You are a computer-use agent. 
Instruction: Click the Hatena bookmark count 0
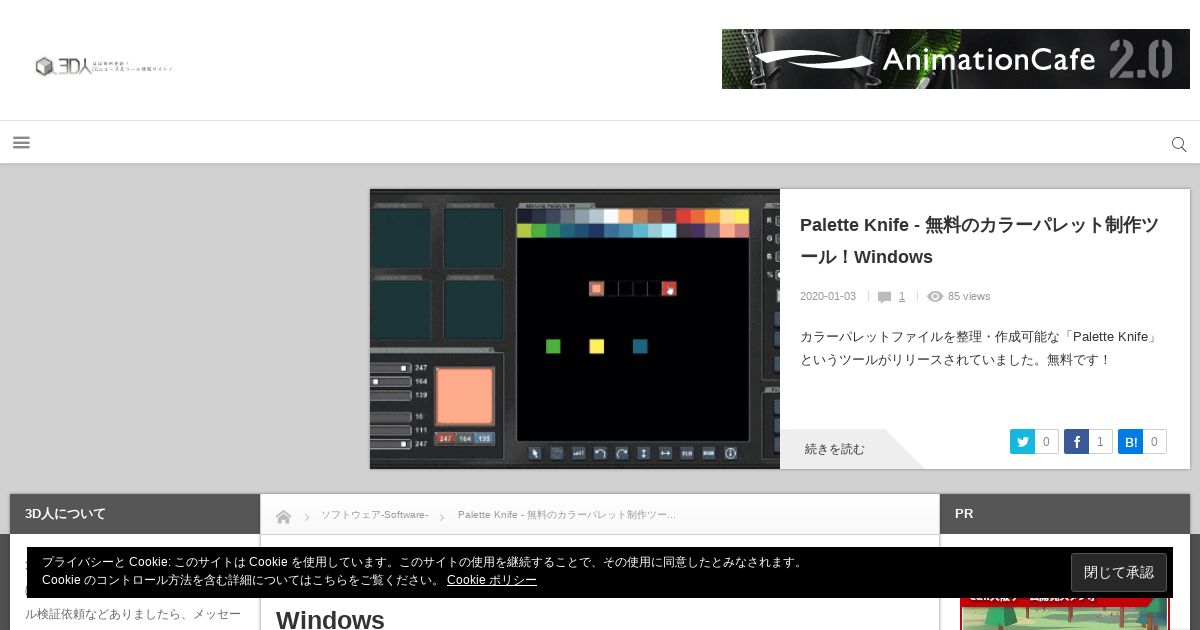(x=1154, y=442)
